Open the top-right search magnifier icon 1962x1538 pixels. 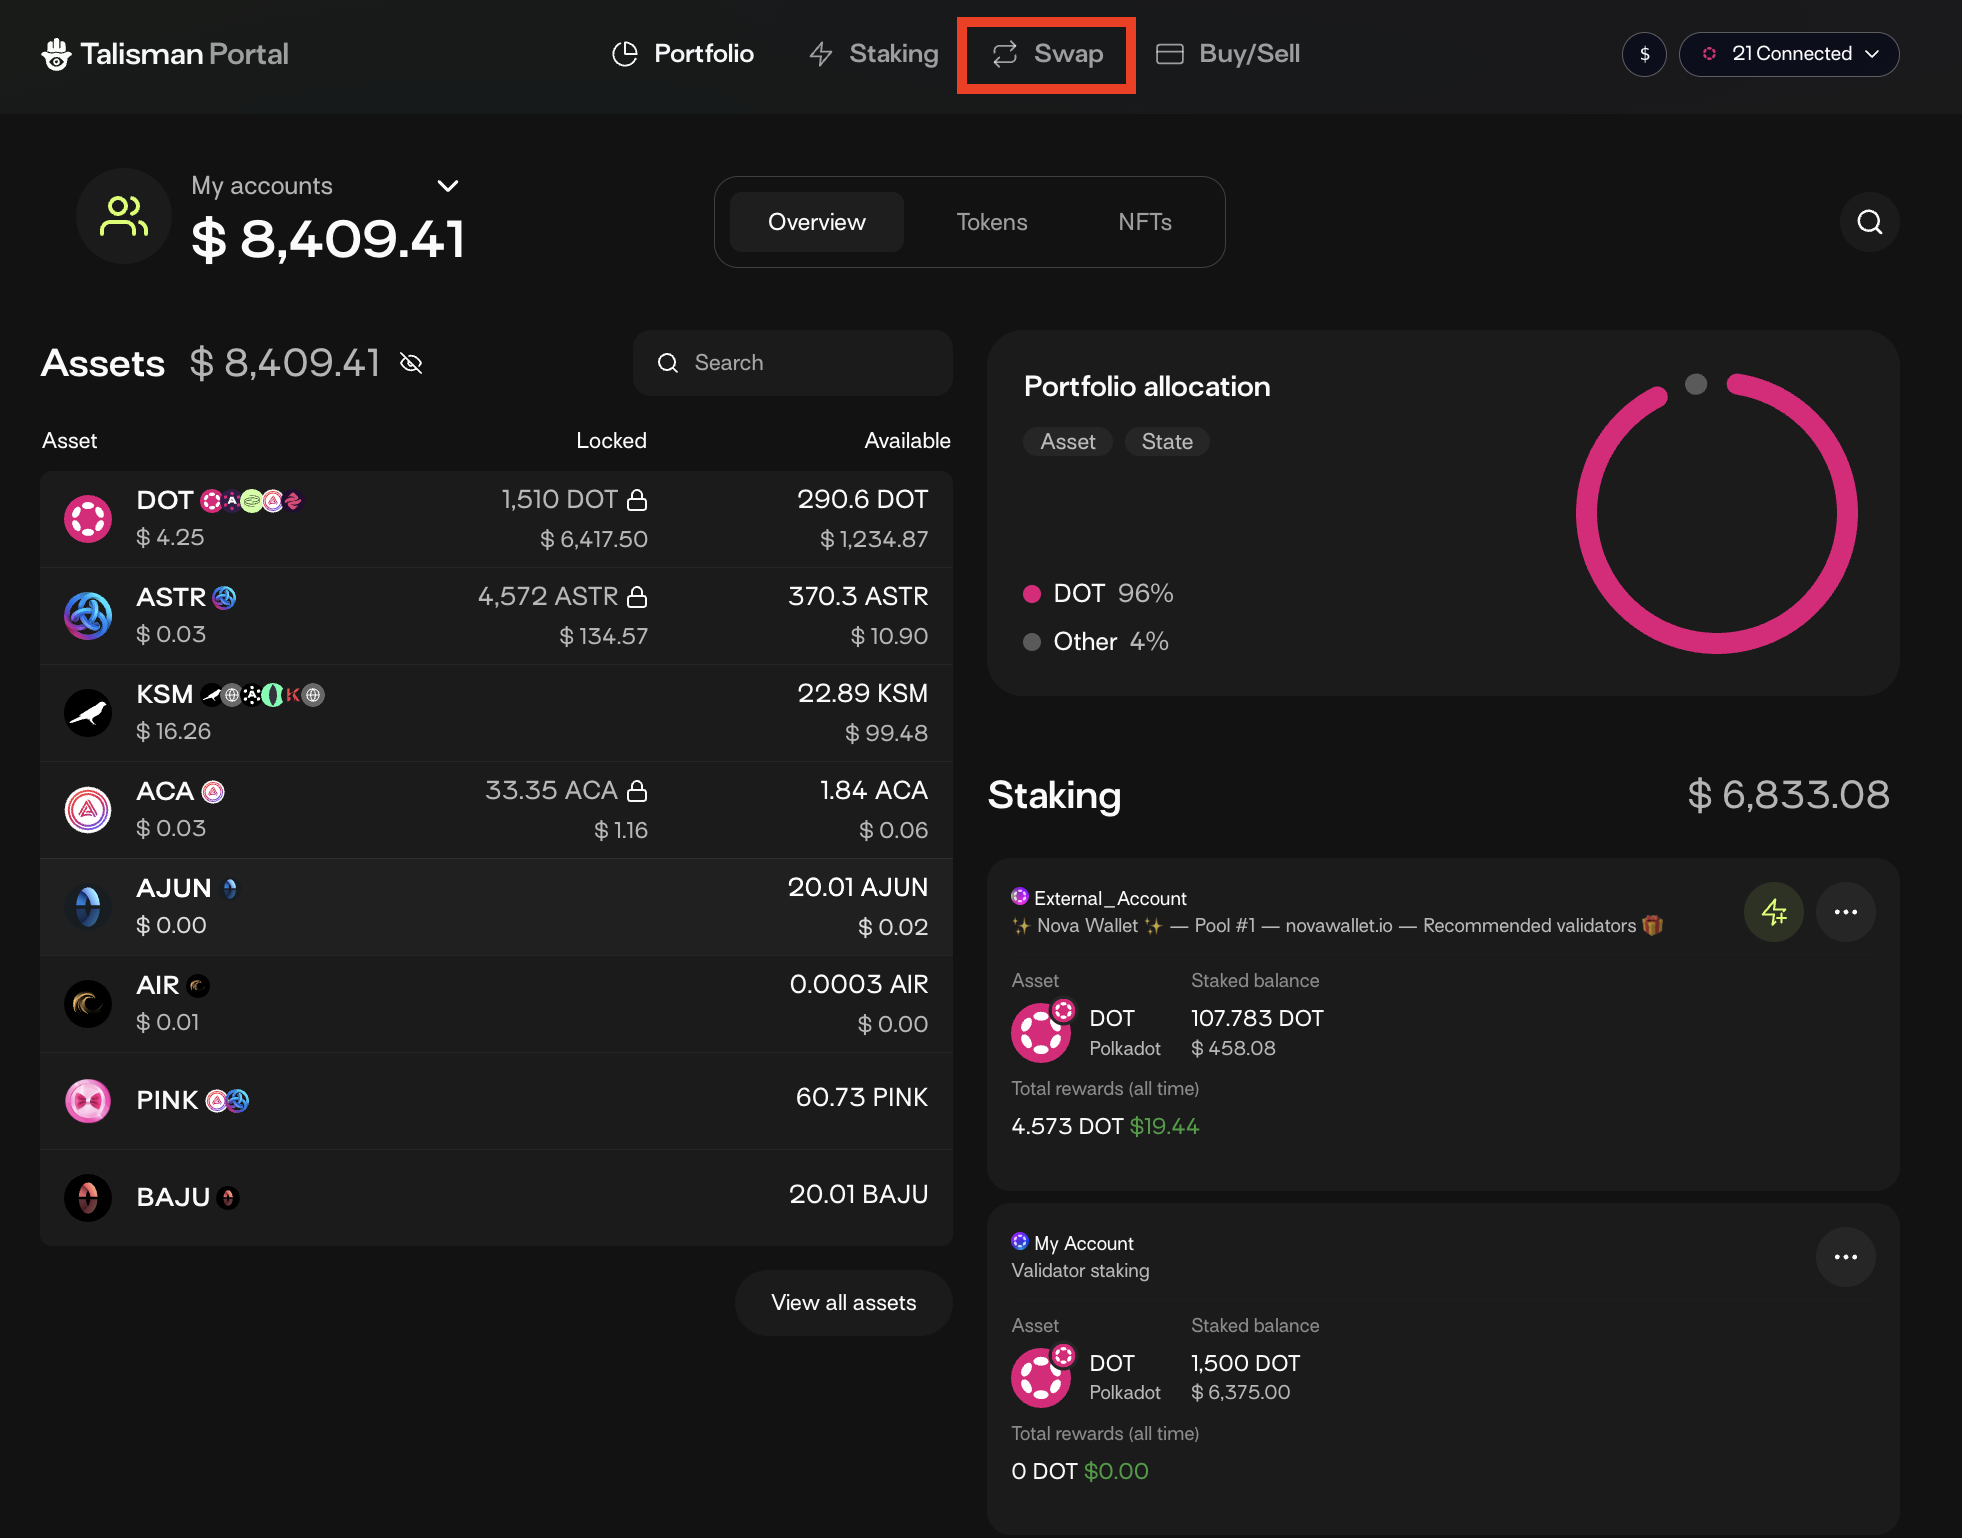[1869, 222]
